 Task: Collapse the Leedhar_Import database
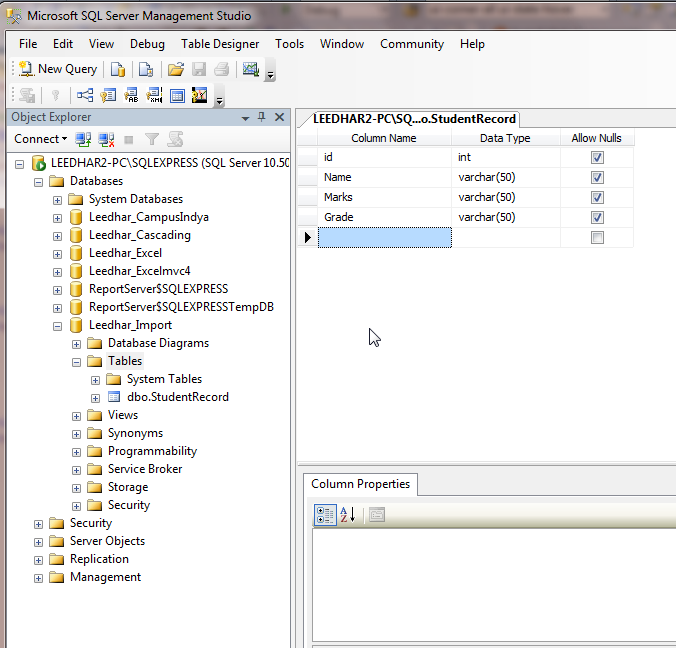coord(57,326)
